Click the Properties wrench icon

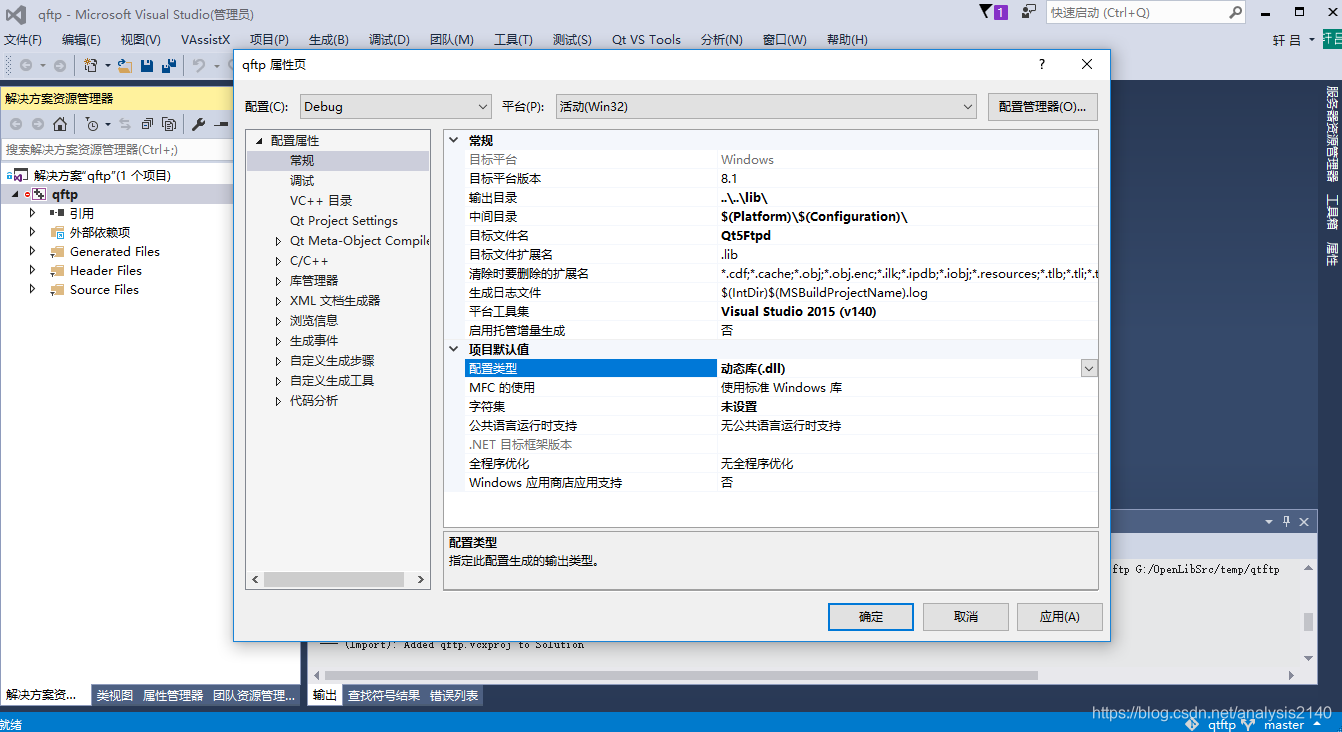pos(198,124)
